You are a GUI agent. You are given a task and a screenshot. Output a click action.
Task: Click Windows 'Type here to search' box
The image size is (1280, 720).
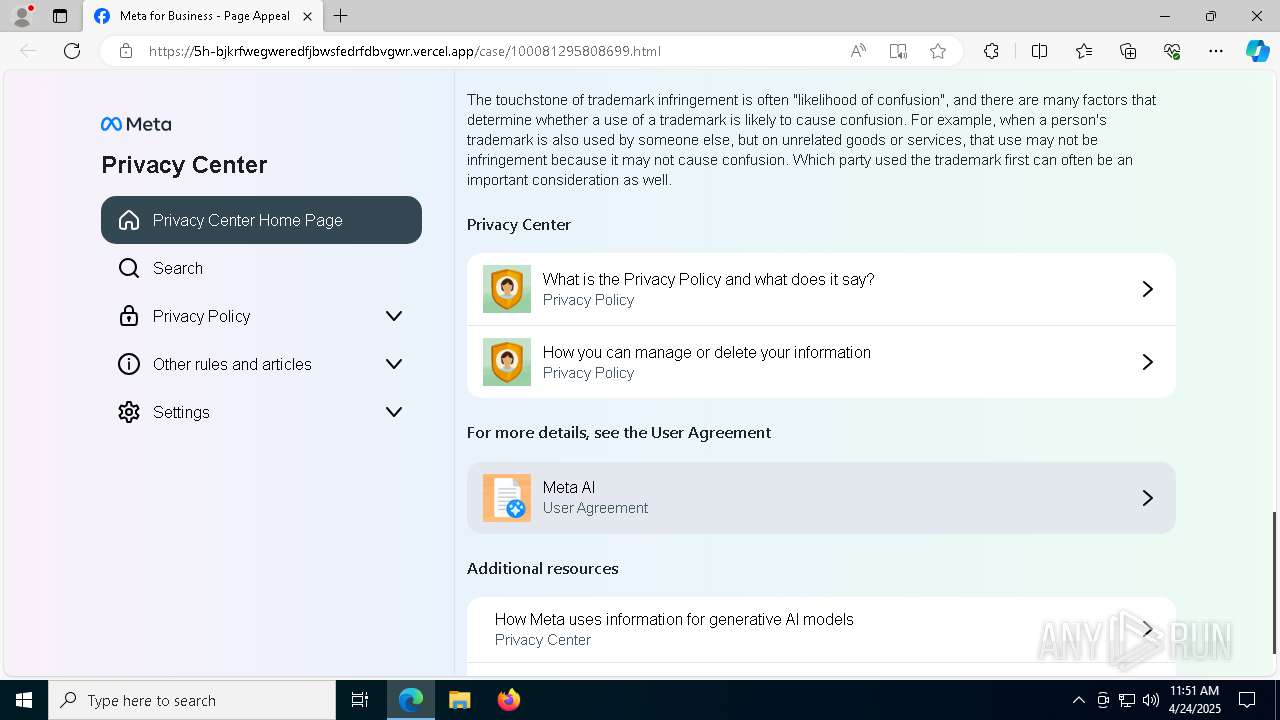click(192, 700)
